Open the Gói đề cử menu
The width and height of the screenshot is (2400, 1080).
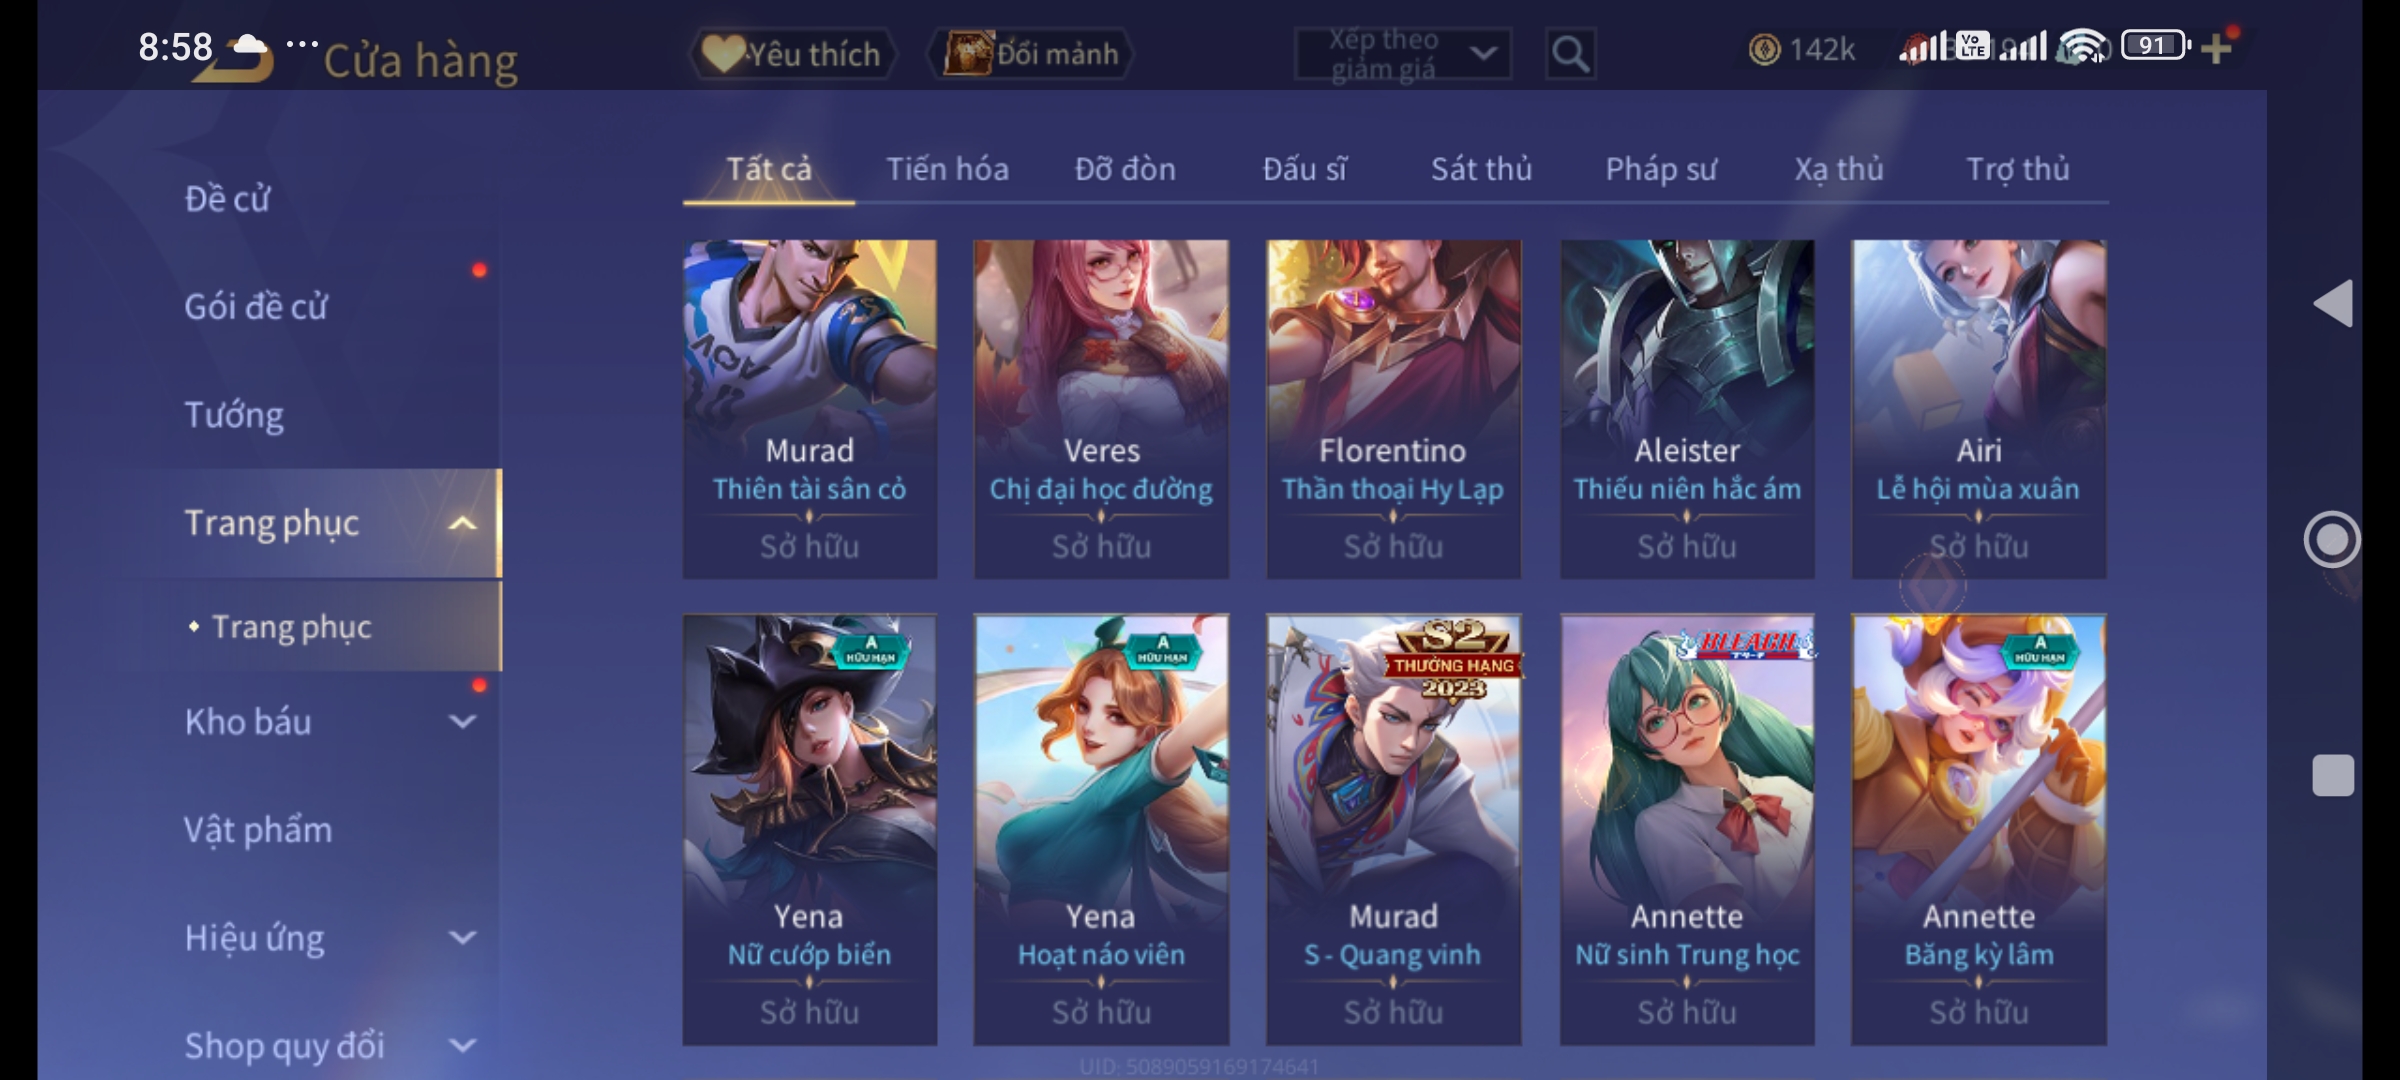pyautogui.click(x=256, y=307)
